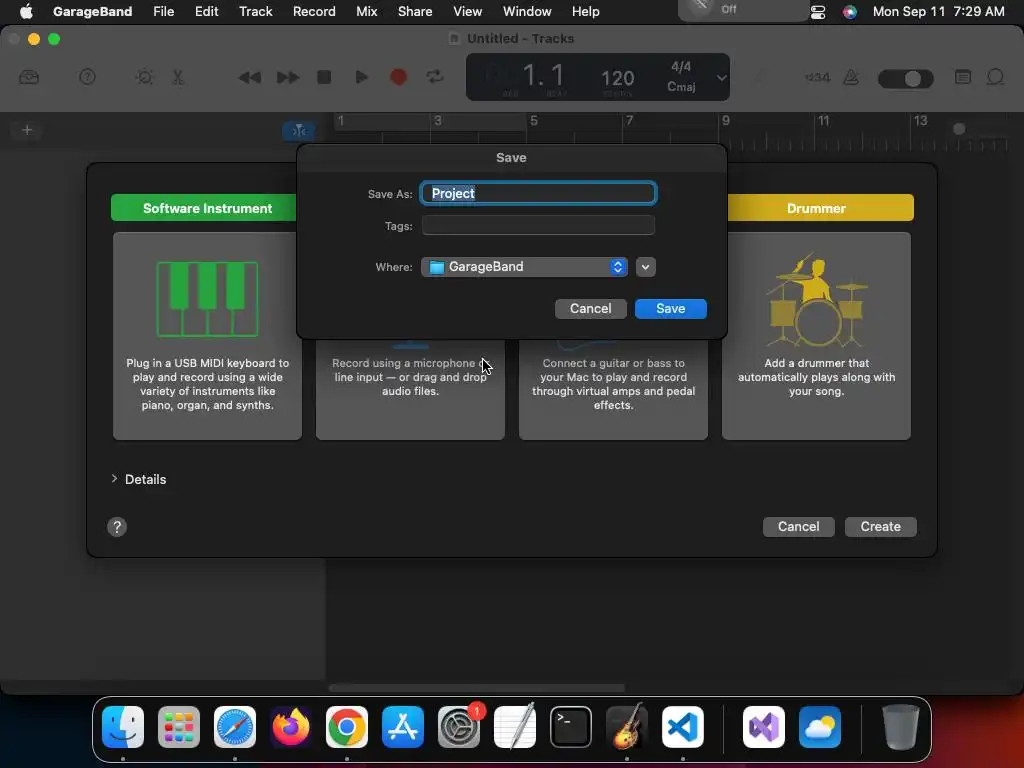Click the 4/4 time signature

681,67
